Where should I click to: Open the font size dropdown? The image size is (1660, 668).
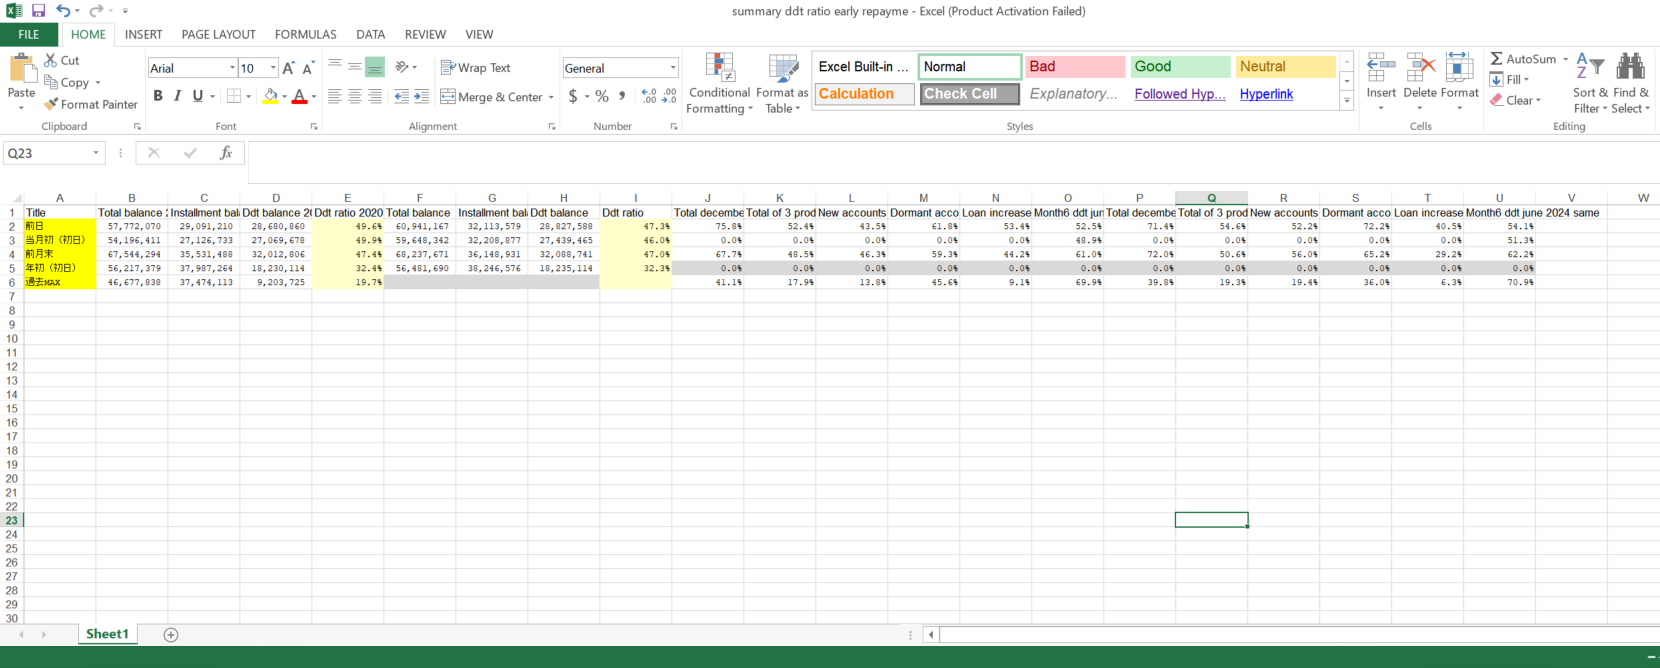(x=273, y=68)
